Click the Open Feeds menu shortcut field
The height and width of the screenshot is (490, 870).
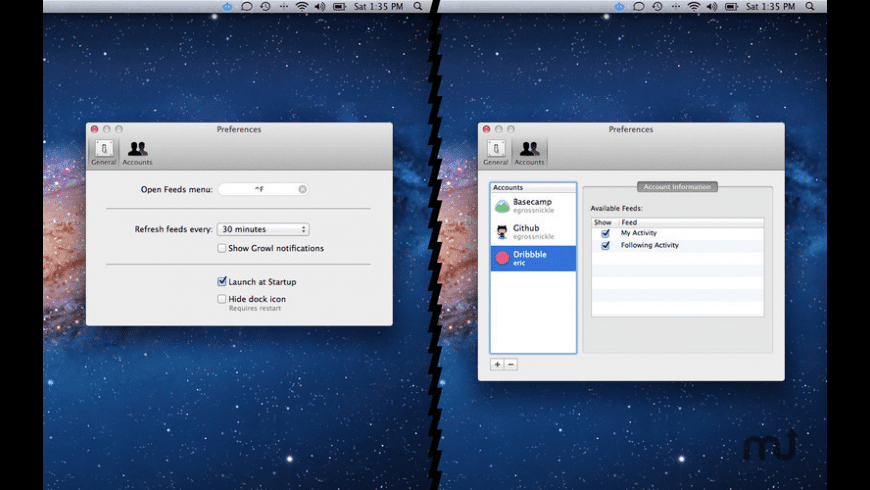click(263, 189)
